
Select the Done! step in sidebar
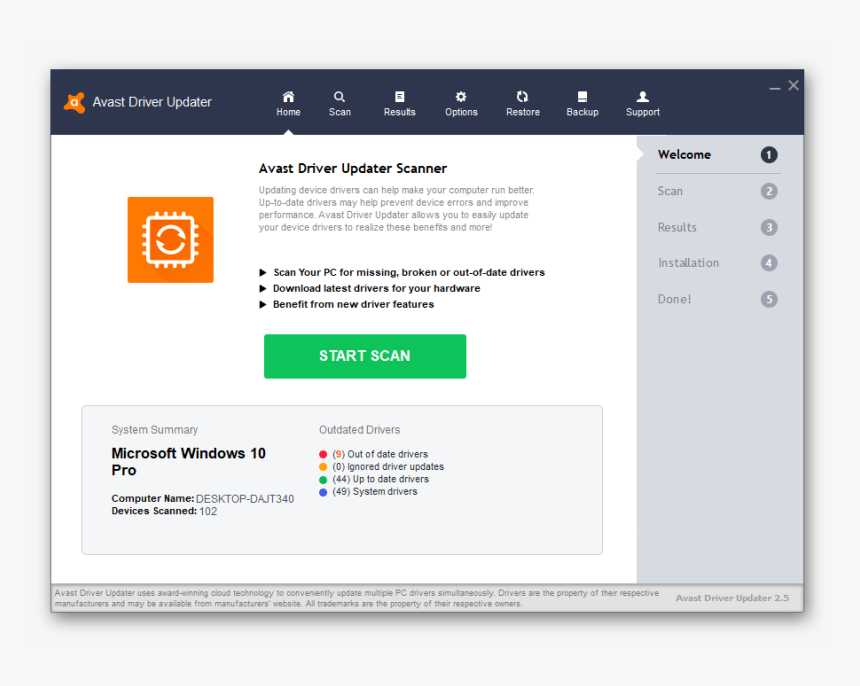point(674,299)
